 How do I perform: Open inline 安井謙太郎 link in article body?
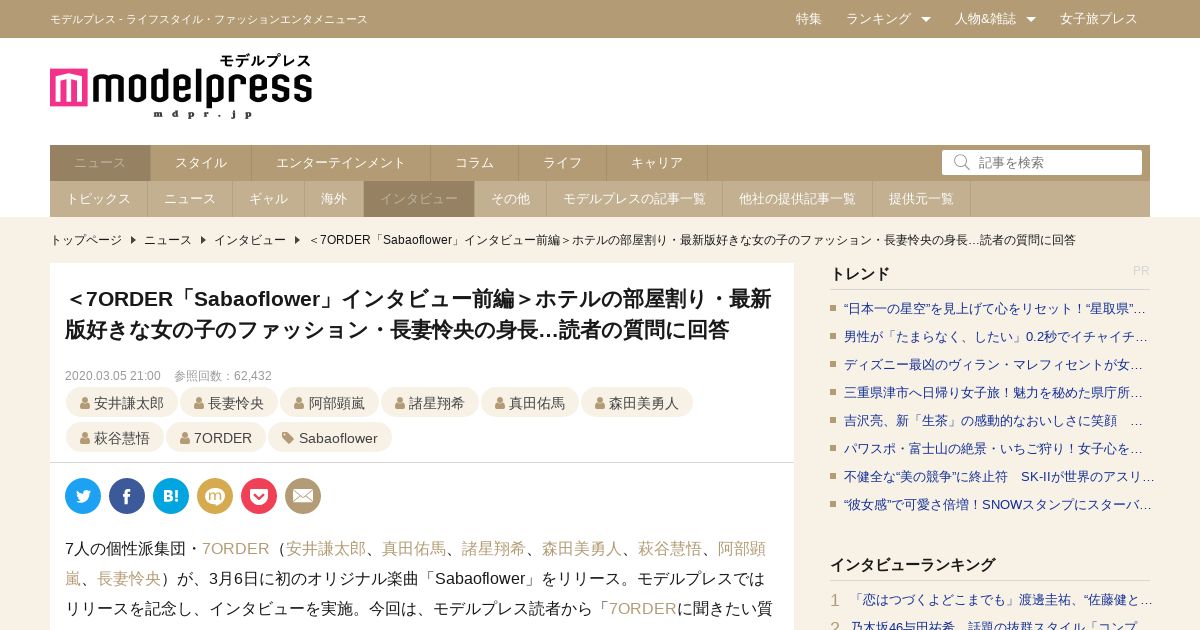(326, 548)
